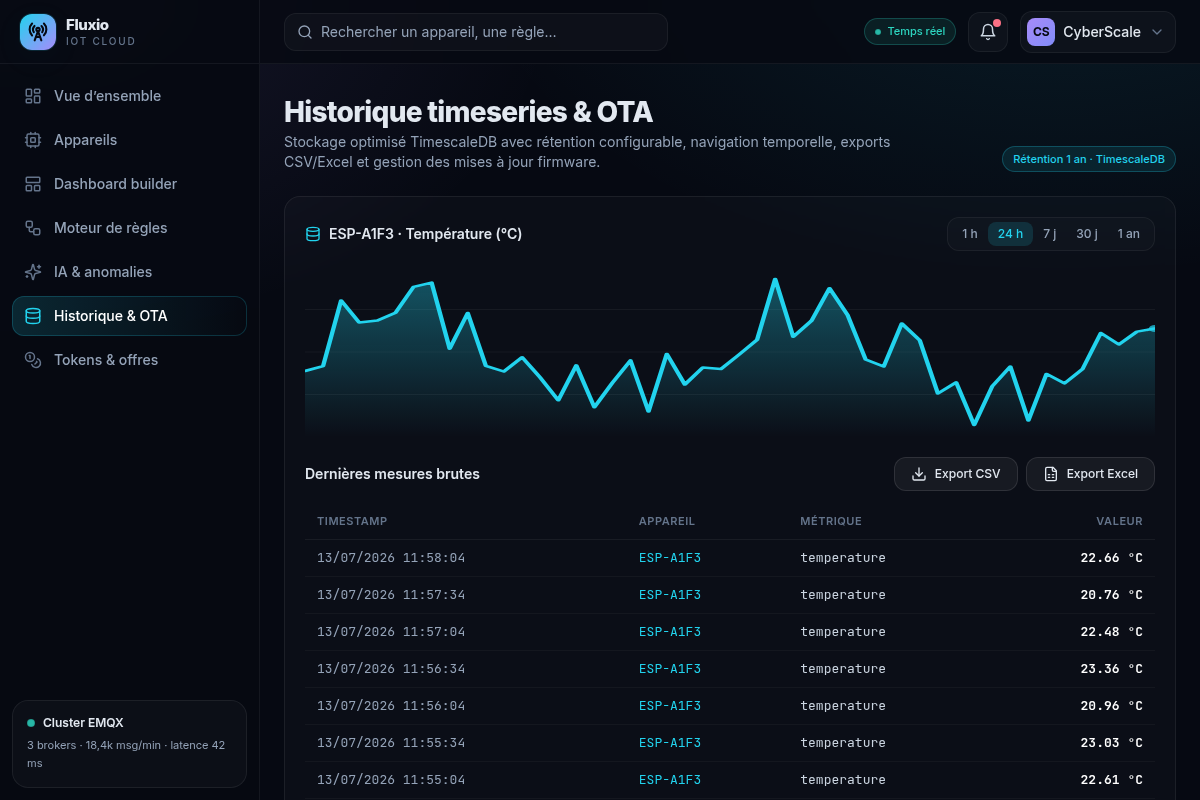
Task: Click the value 20.76 °C
Action: pyautogui.click(x=1111, y=595)
